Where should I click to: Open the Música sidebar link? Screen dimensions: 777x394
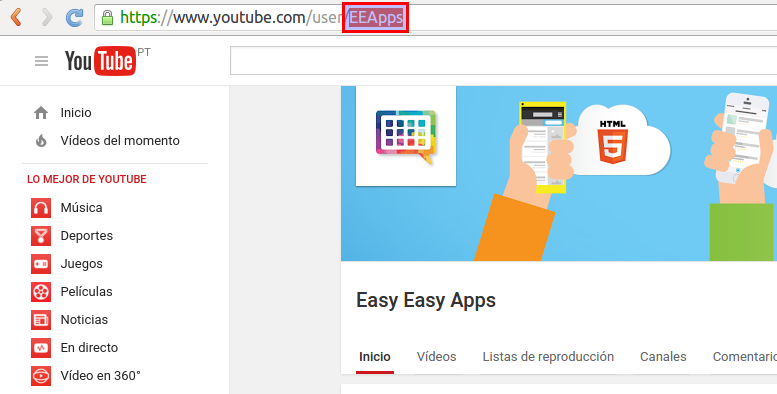click(x=81, y=208)
